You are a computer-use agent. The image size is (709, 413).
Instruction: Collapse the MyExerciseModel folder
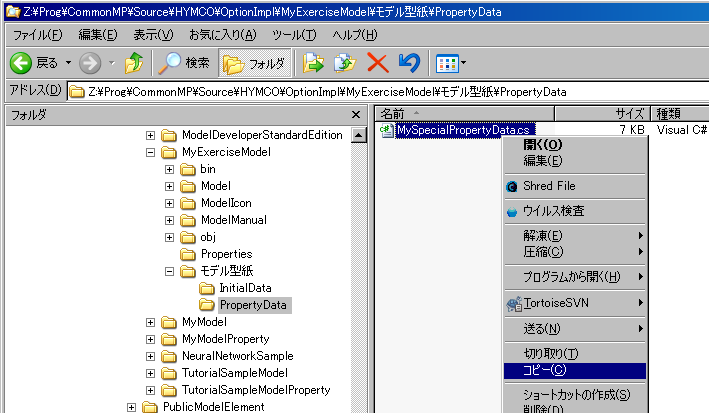coord(151,152)
